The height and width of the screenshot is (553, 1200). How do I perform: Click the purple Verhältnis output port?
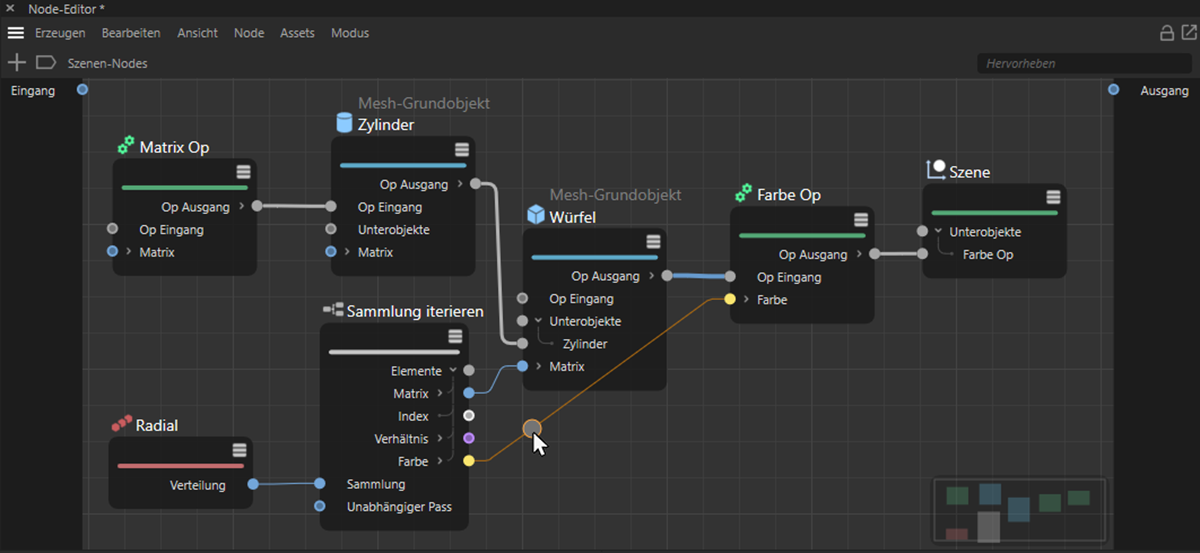pyautogui.click(x=469, y=439)
